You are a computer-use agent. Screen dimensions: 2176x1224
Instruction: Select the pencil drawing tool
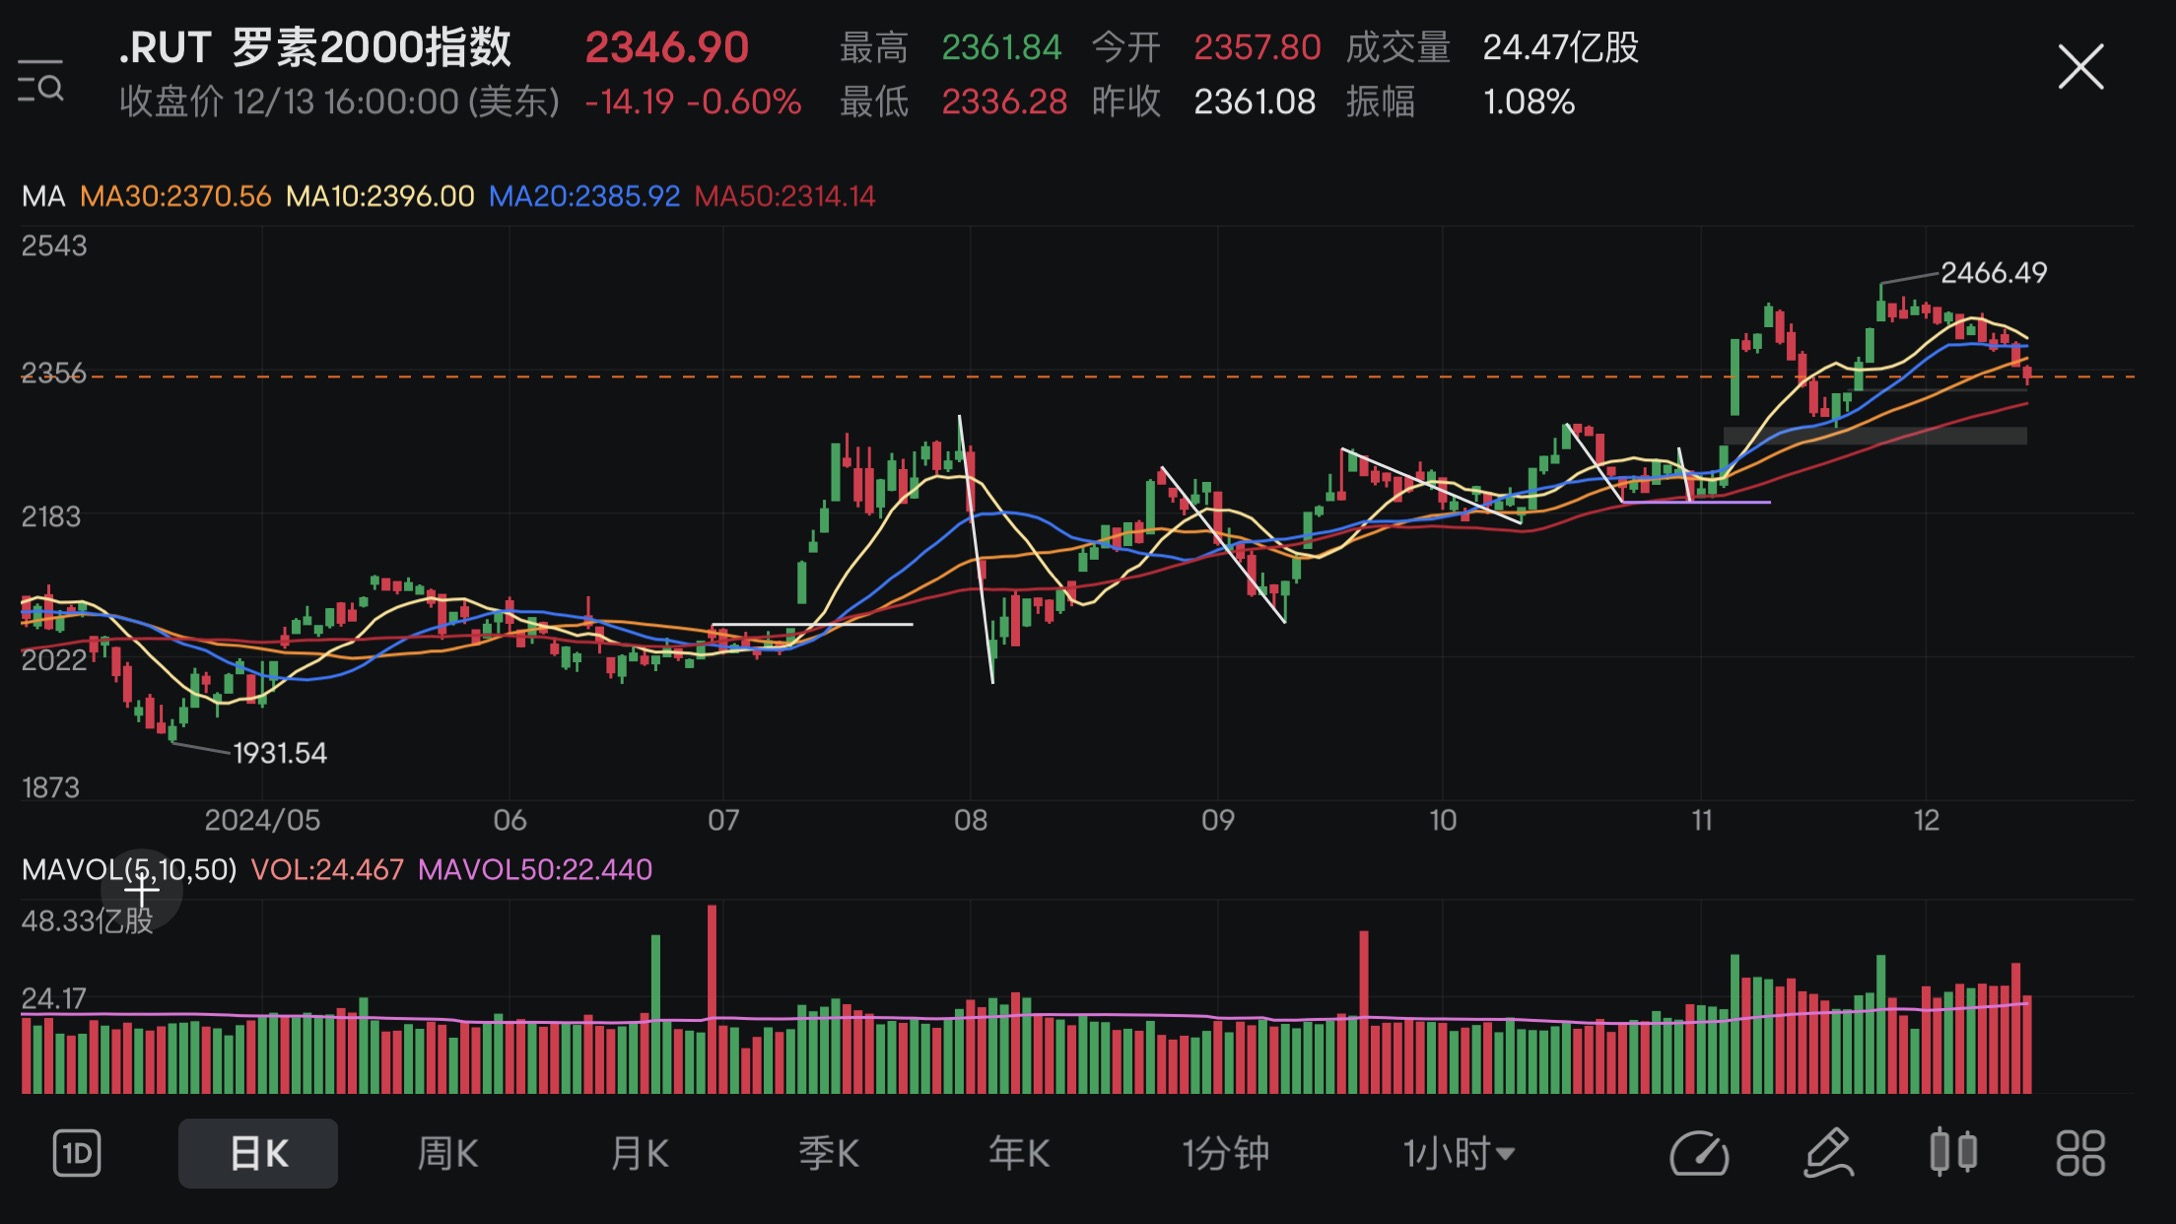[x=1828, y=1154]
